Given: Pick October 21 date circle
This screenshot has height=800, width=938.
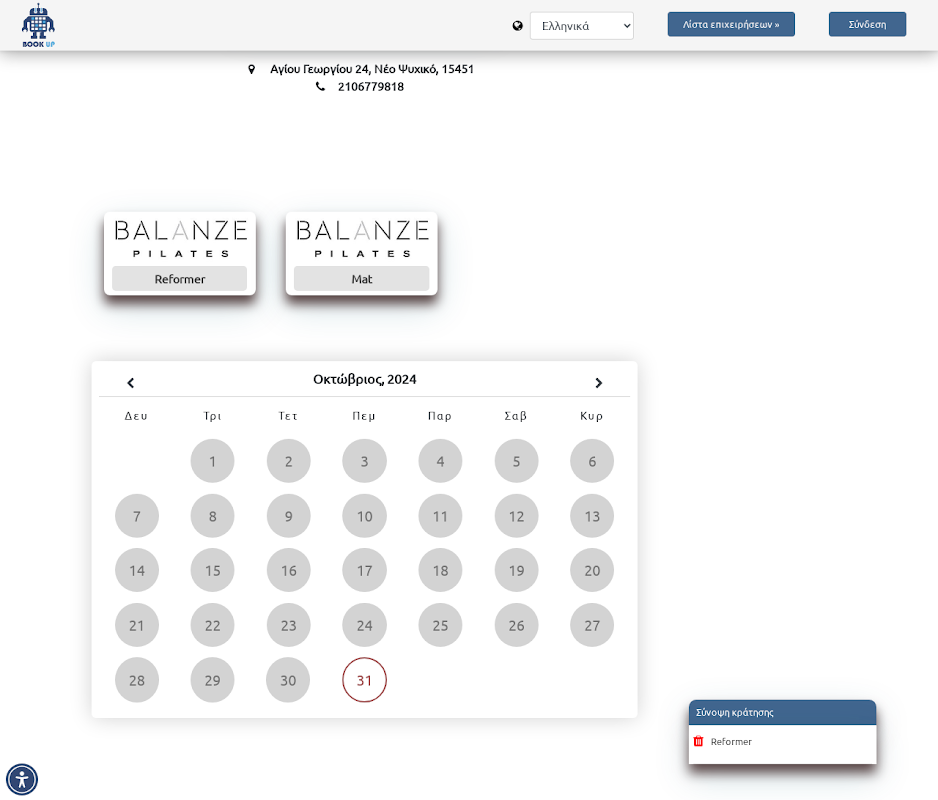Looking at the screenshot, I should point(137,625).
